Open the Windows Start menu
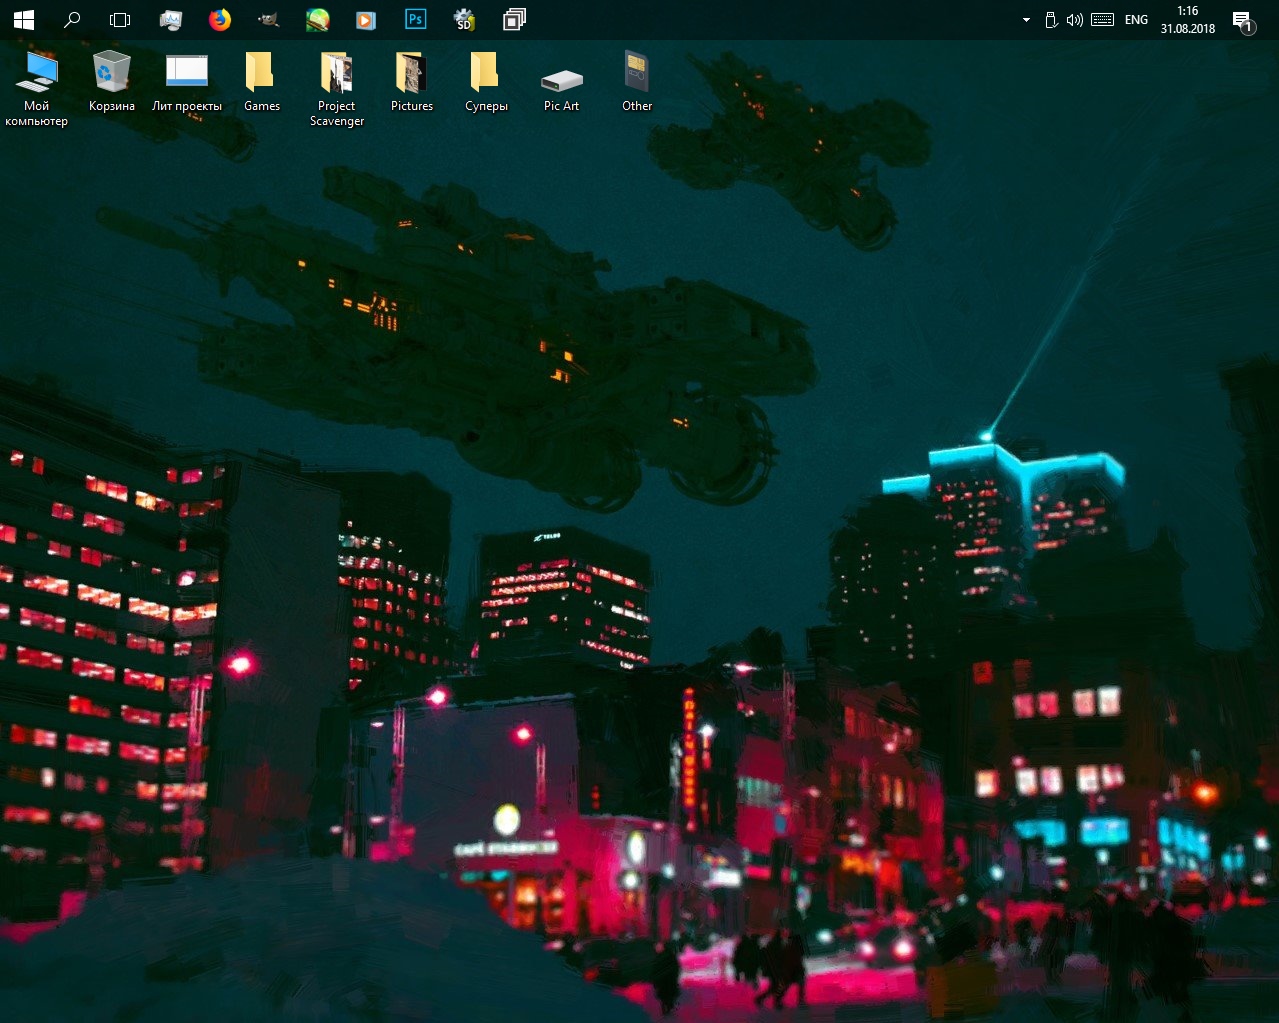Viewport: 1279px width, 1023px height. point(24,20)
